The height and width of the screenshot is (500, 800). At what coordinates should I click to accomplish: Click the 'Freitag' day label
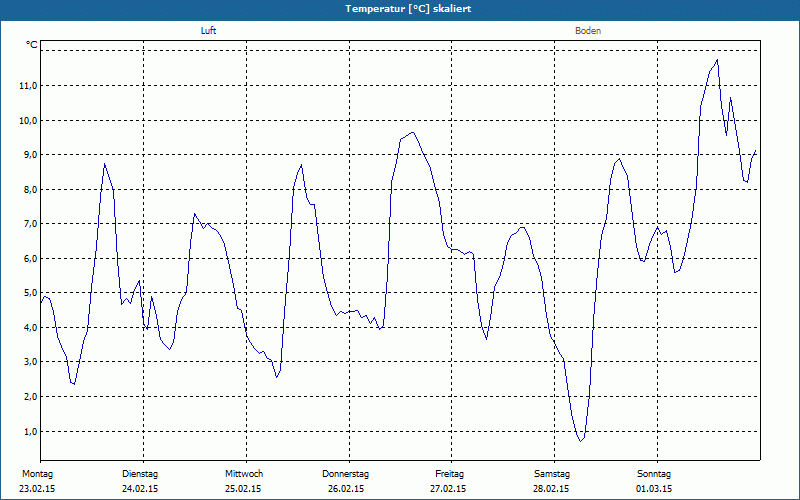click(449, 474)
